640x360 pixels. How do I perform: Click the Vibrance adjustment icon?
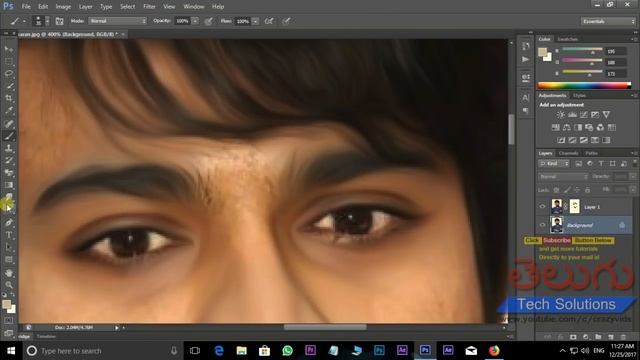click(x=607, y=115)
